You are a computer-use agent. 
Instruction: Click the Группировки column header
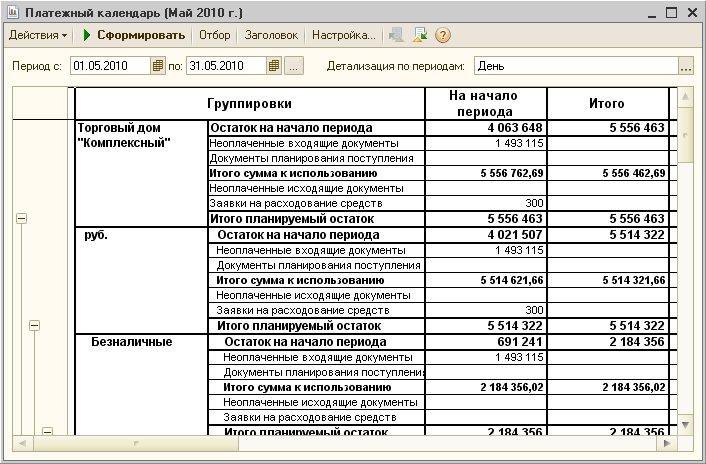coord(249,104)
